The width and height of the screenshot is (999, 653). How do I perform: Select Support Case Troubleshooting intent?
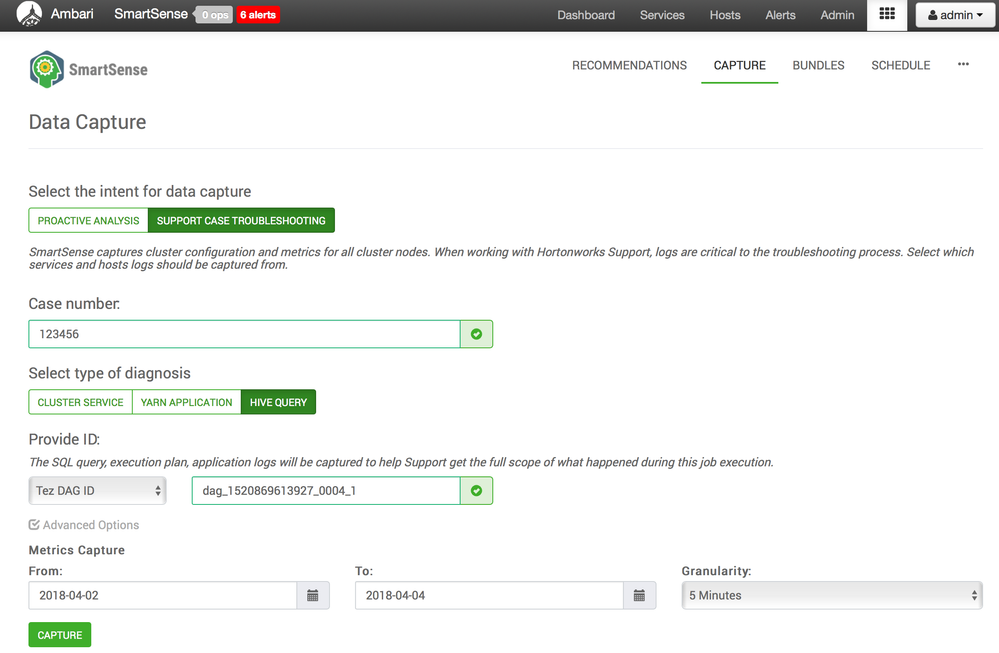click(241, 220)
